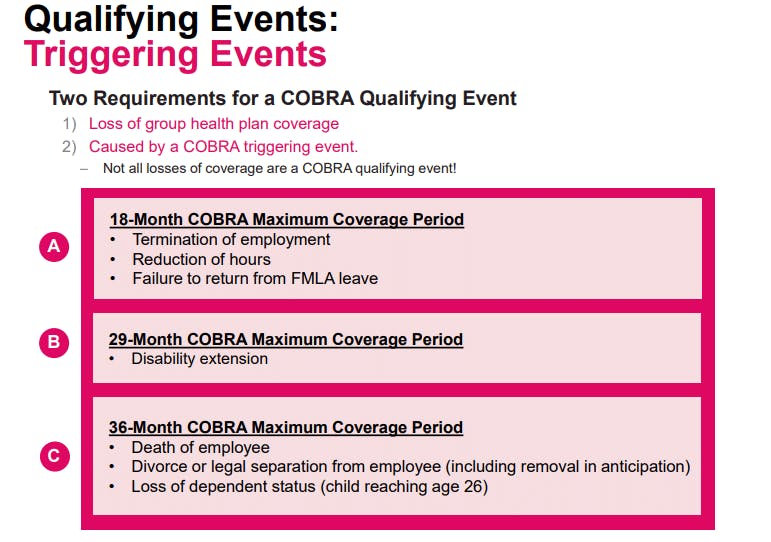Click Caused by a COBRA triggering event
This screenshot has height=542, width=771.
(x=223, y=147)
